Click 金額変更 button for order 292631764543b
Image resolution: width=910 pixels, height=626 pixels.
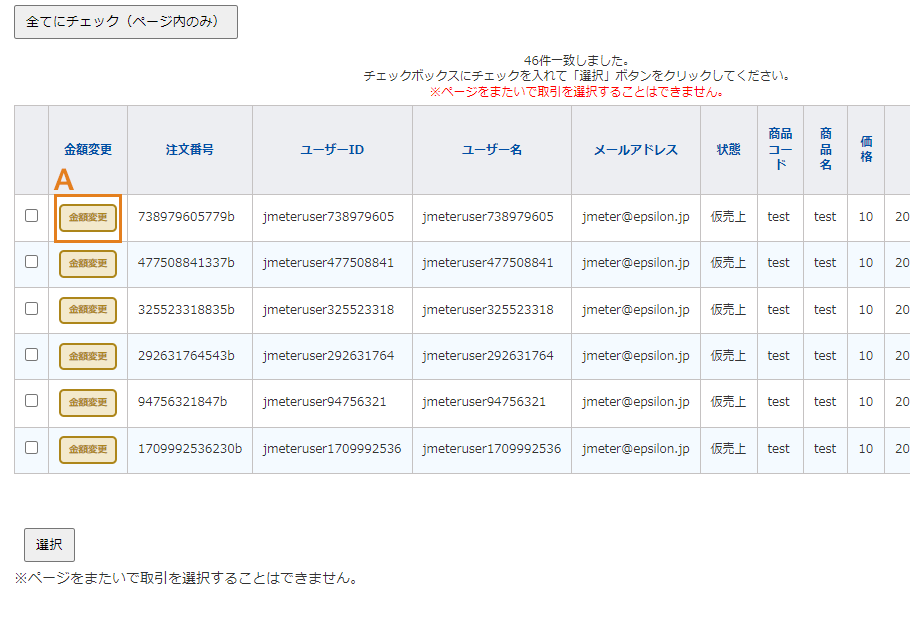88,356
